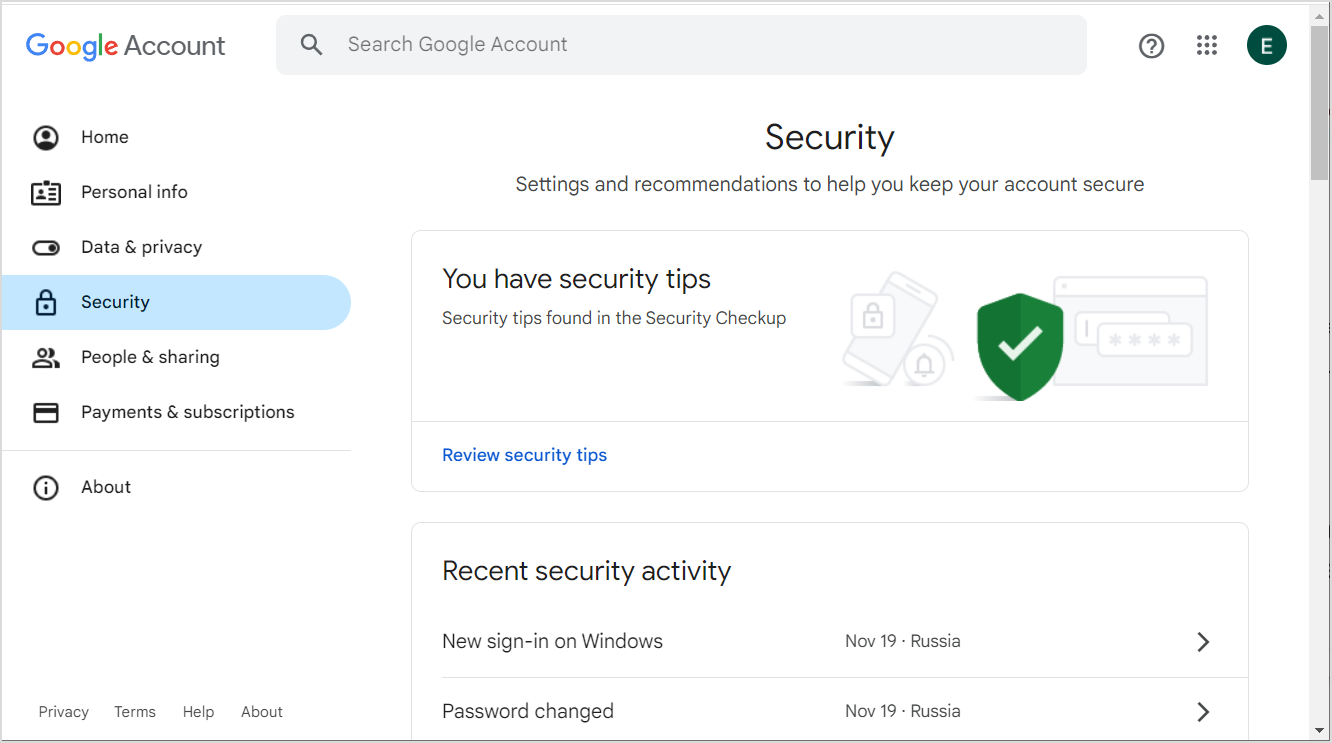Click the New sign-in on Windows text
Screen dimensions: 1332x743
coord(552,642)
